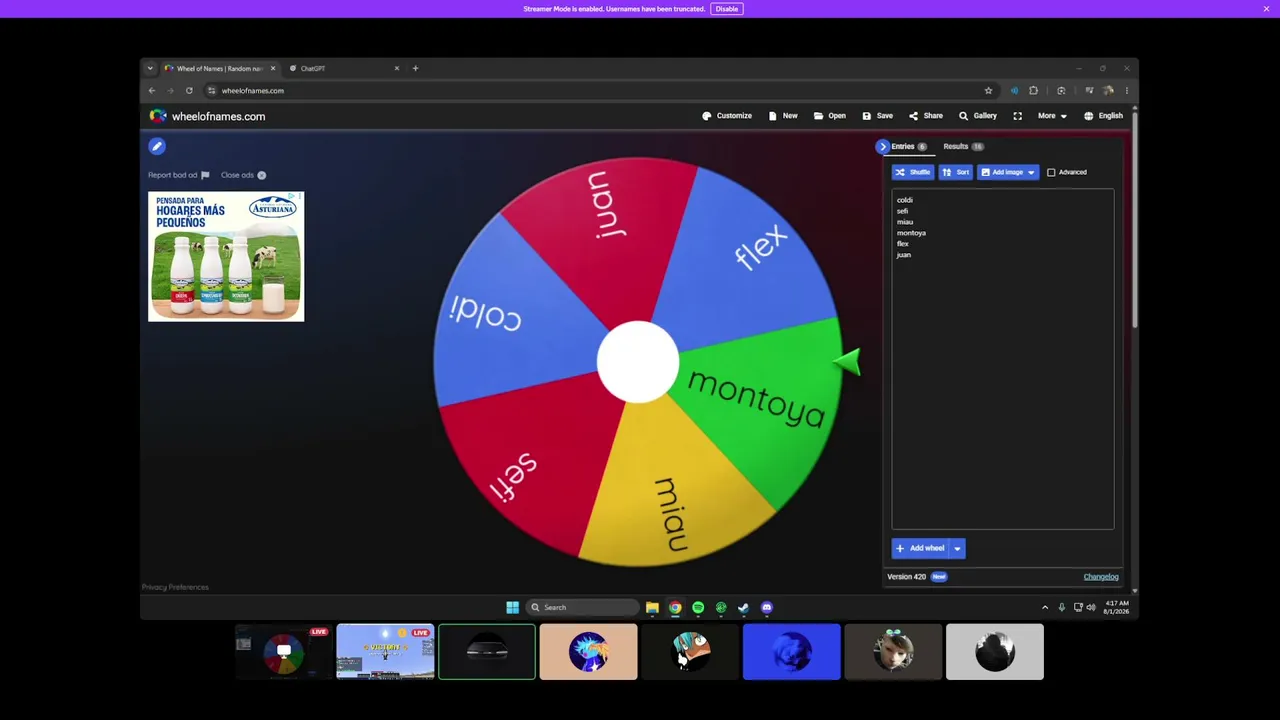Enter fullscreen mode on the wheel

tap(1018, 116)
